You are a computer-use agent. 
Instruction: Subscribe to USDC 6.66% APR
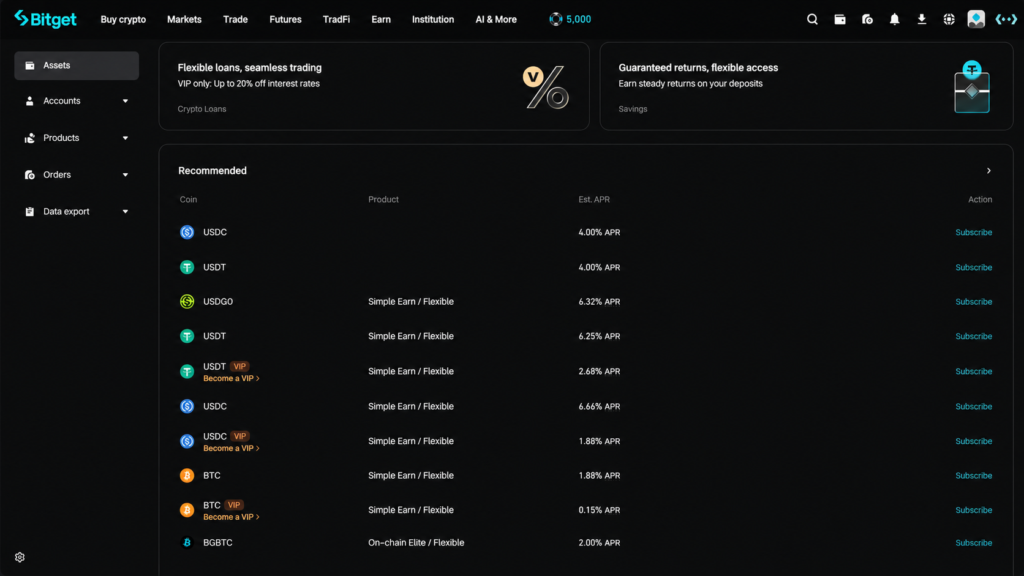coord(973,406)
